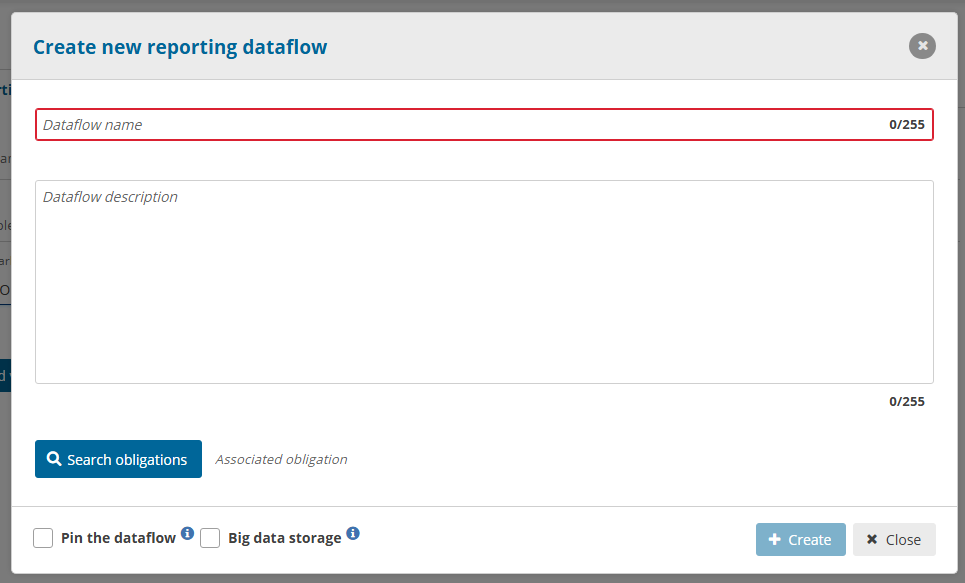The image size is (965, 583).
Task: Show info for Pin the dataflow
Action: pyautogui.click(x=187, y=533)
